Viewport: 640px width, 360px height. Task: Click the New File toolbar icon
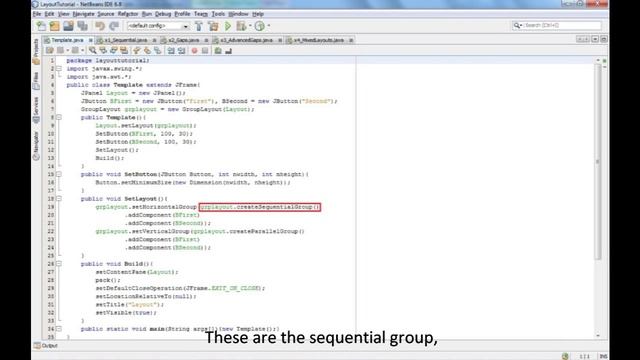pos(41,26)
